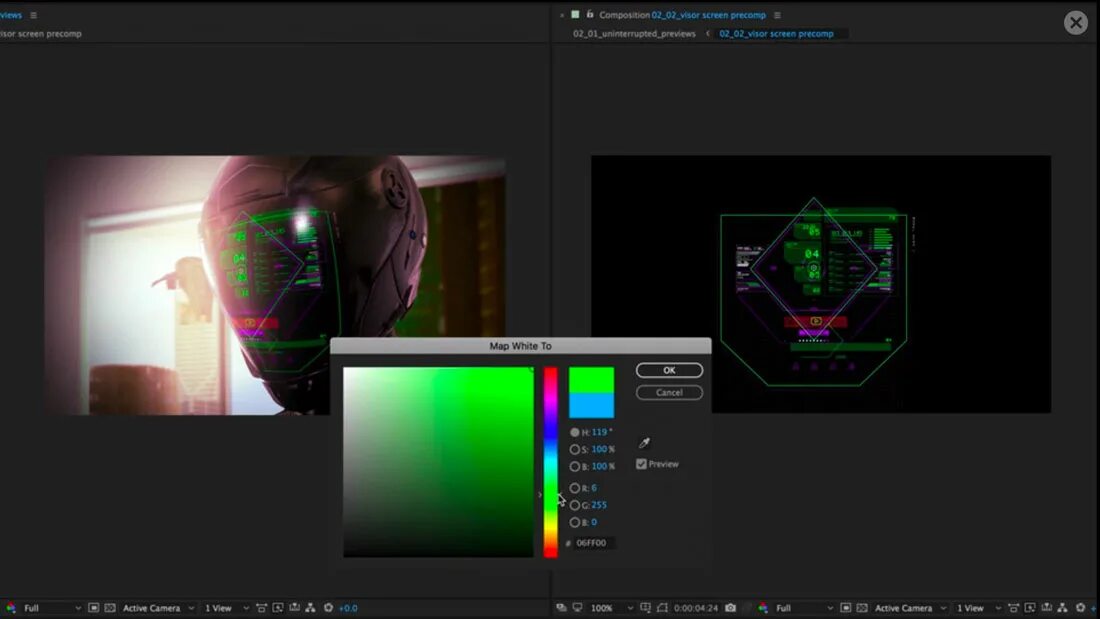Click the composition flowchart icon in right viewer
The width and height of the screenshot is (1100, 619).
pyautogui.click(x=1063, y=608)
